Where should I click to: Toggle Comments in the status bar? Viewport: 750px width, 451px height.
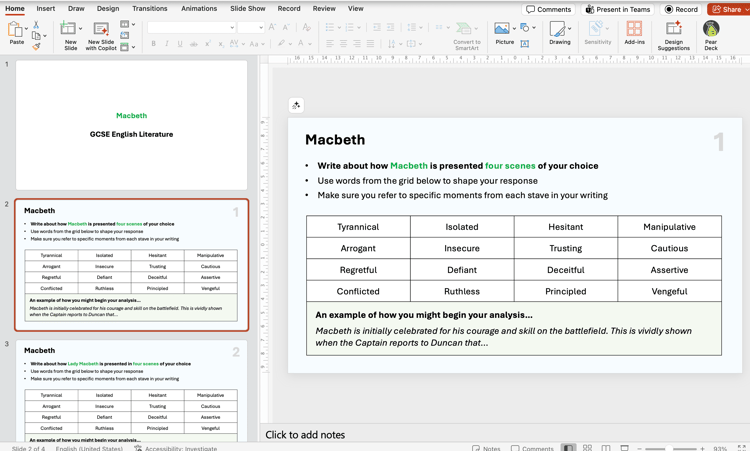(532, 447)
